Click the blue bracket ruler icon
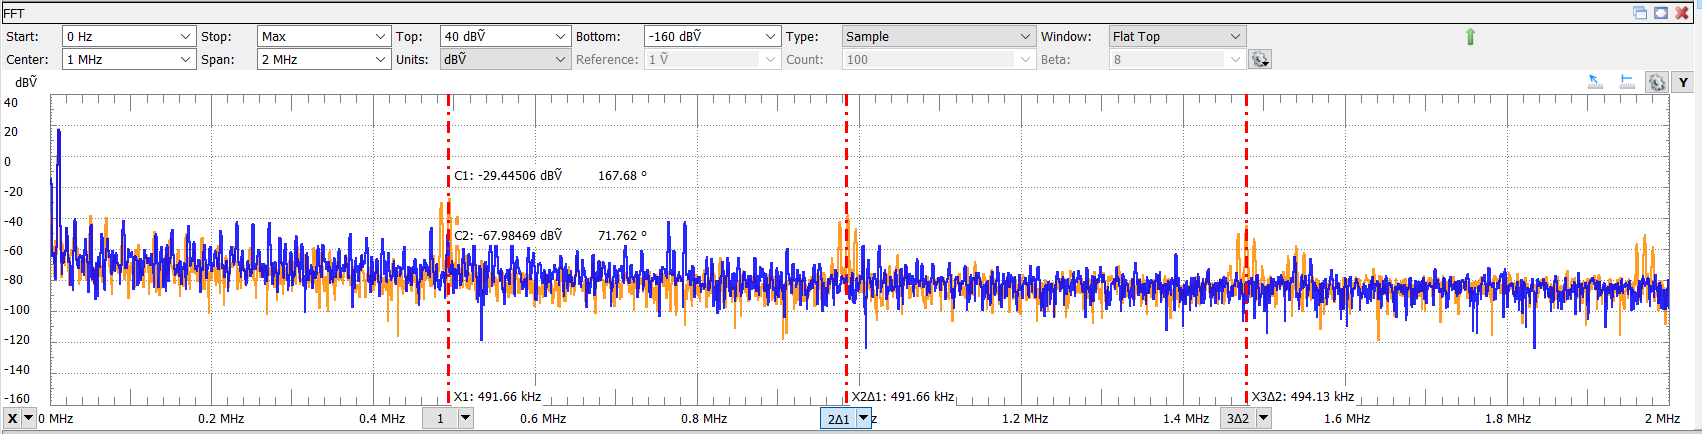 (x=1627, y=82)
